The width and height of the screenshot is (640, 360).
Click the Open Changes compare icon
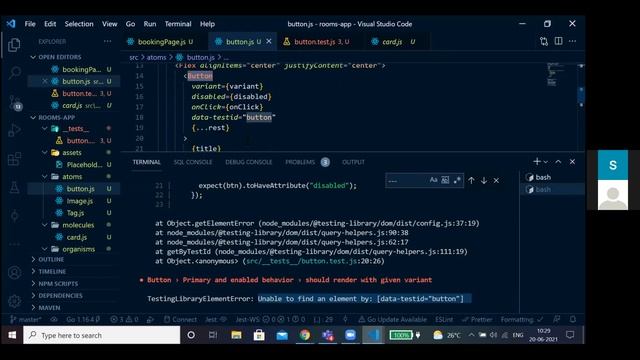click(x=544, y=41)
